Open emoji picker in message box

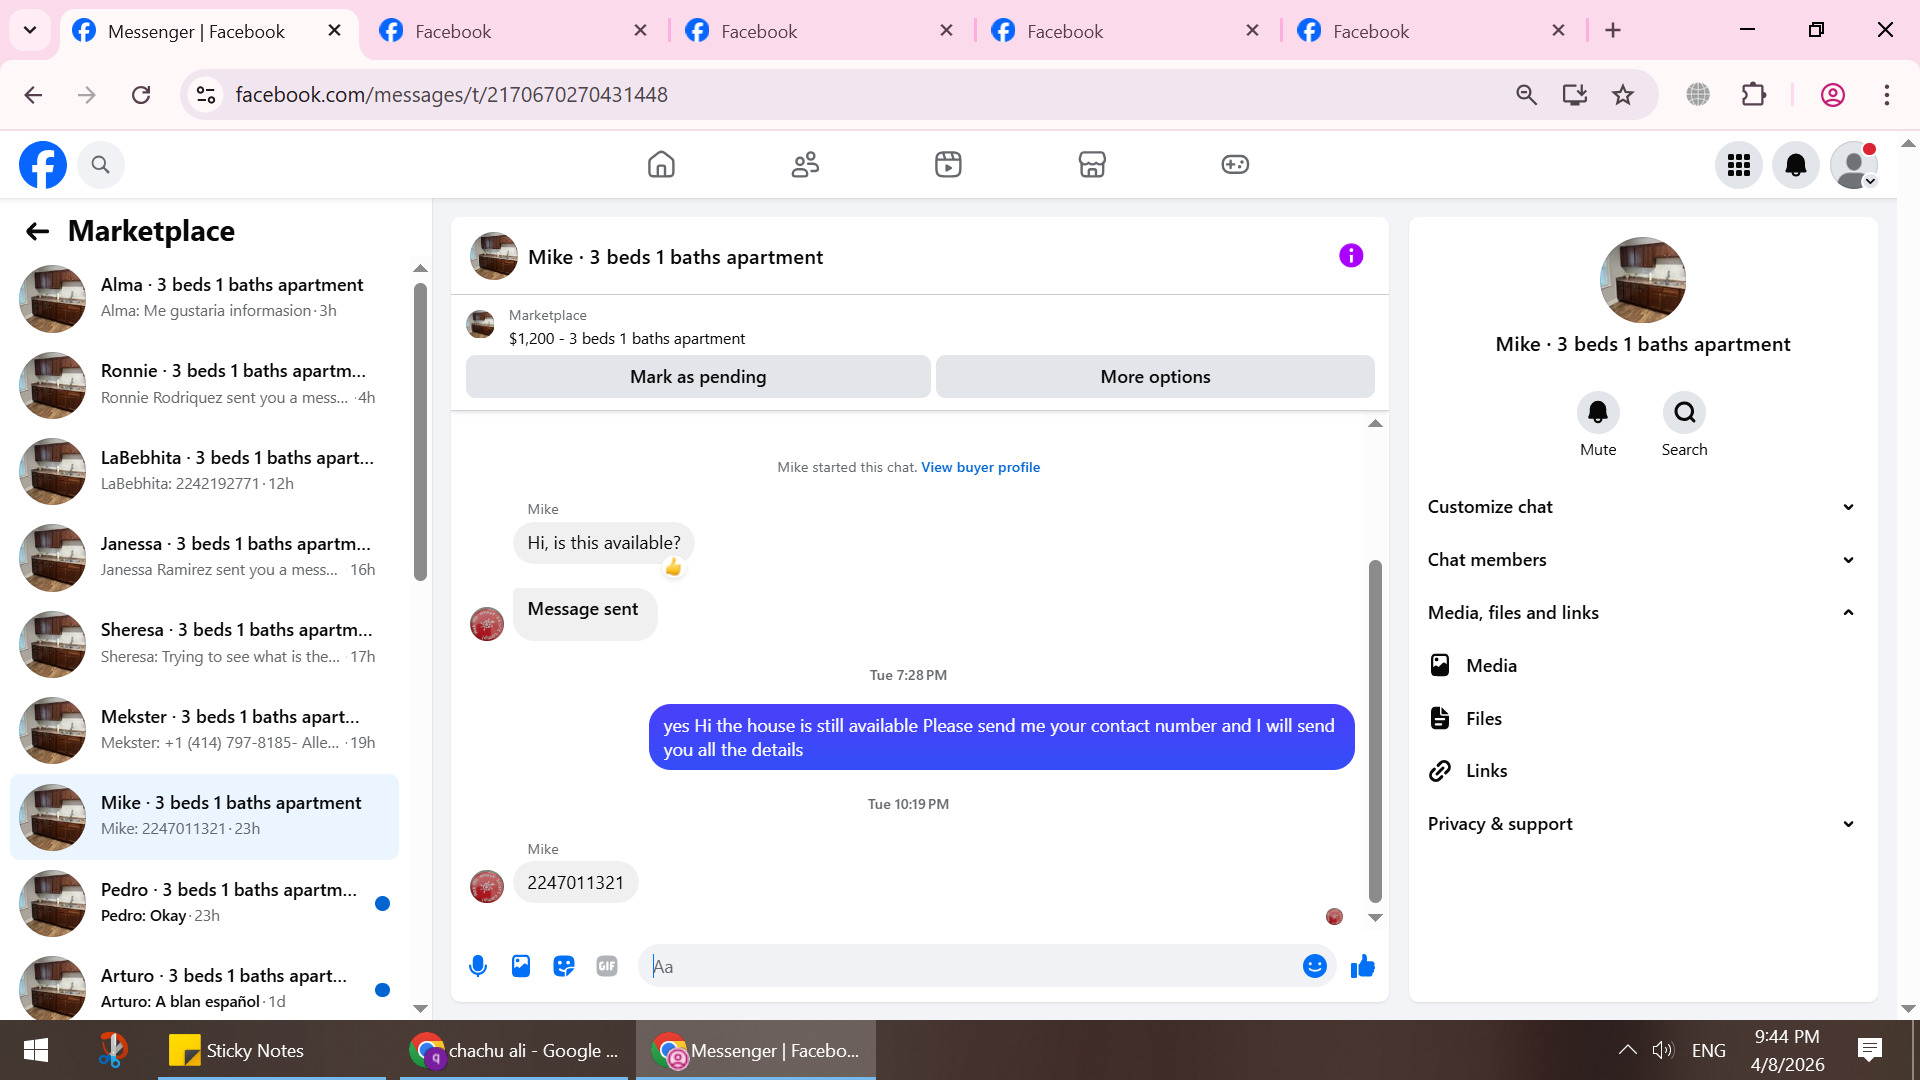(1314, 966)
